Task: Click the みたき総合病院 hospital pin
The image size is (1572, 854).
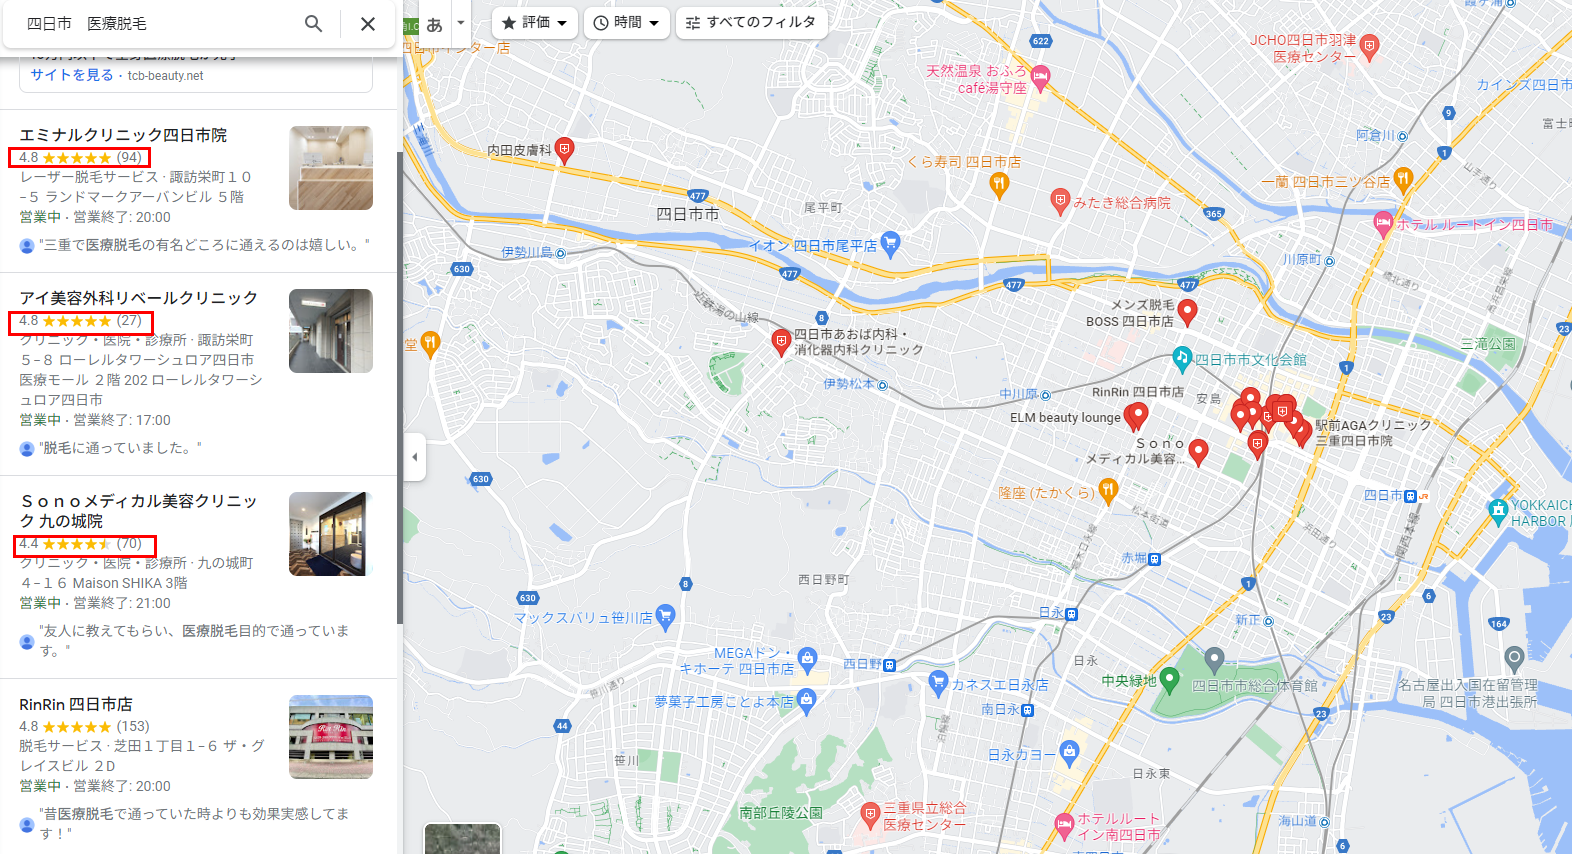Action: [1061, 202]
